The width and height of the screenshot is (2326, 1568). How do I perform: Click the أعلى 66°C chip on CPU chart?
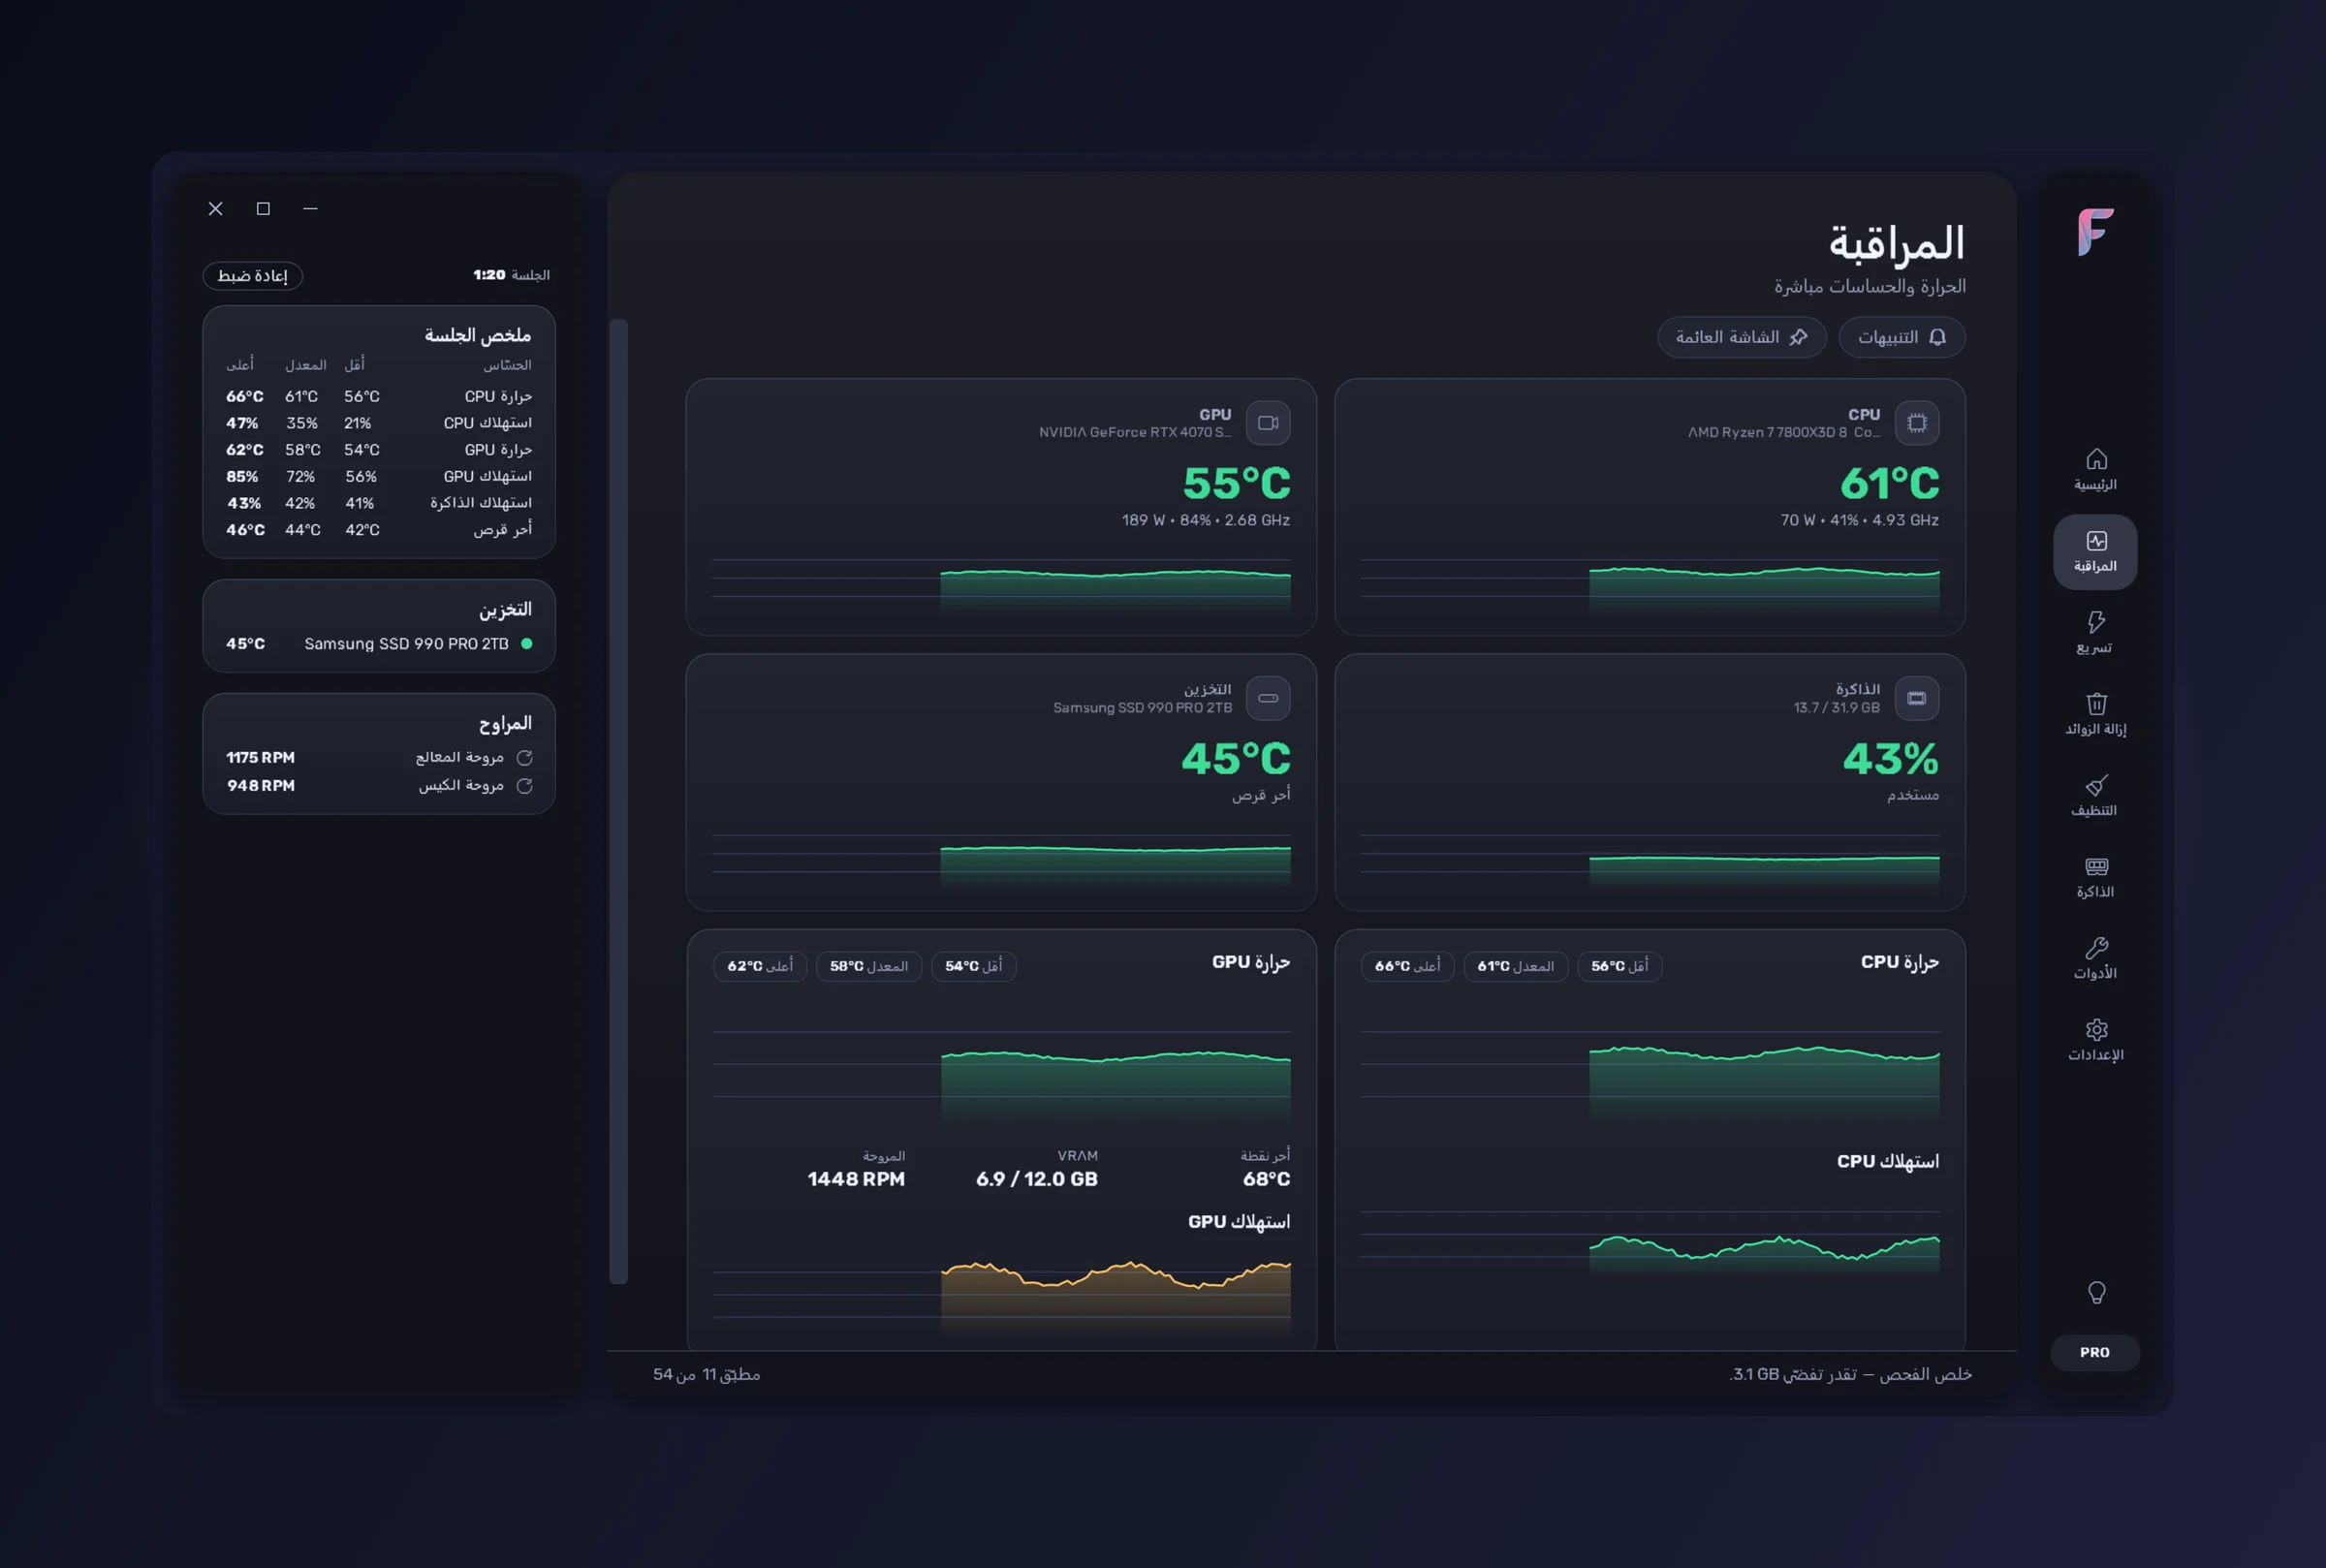coord(1407,966)
